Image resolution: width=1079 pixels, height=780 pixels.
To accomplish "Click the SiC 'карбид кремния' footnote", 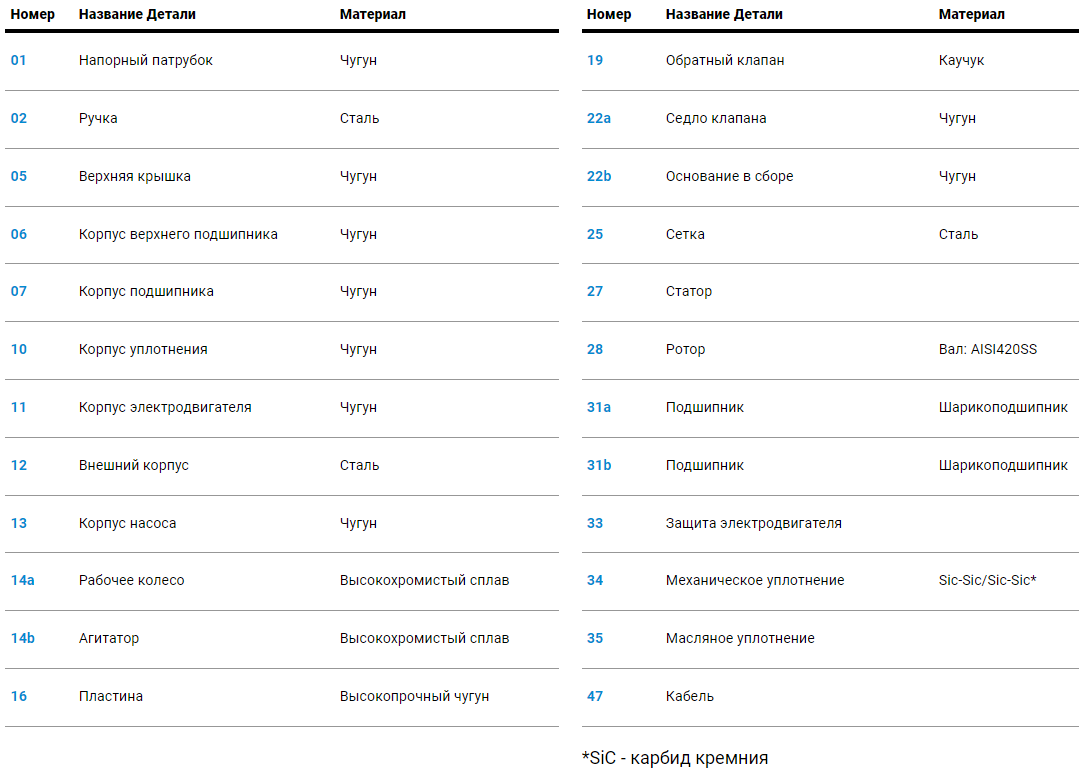I will [x=675, y=758].
